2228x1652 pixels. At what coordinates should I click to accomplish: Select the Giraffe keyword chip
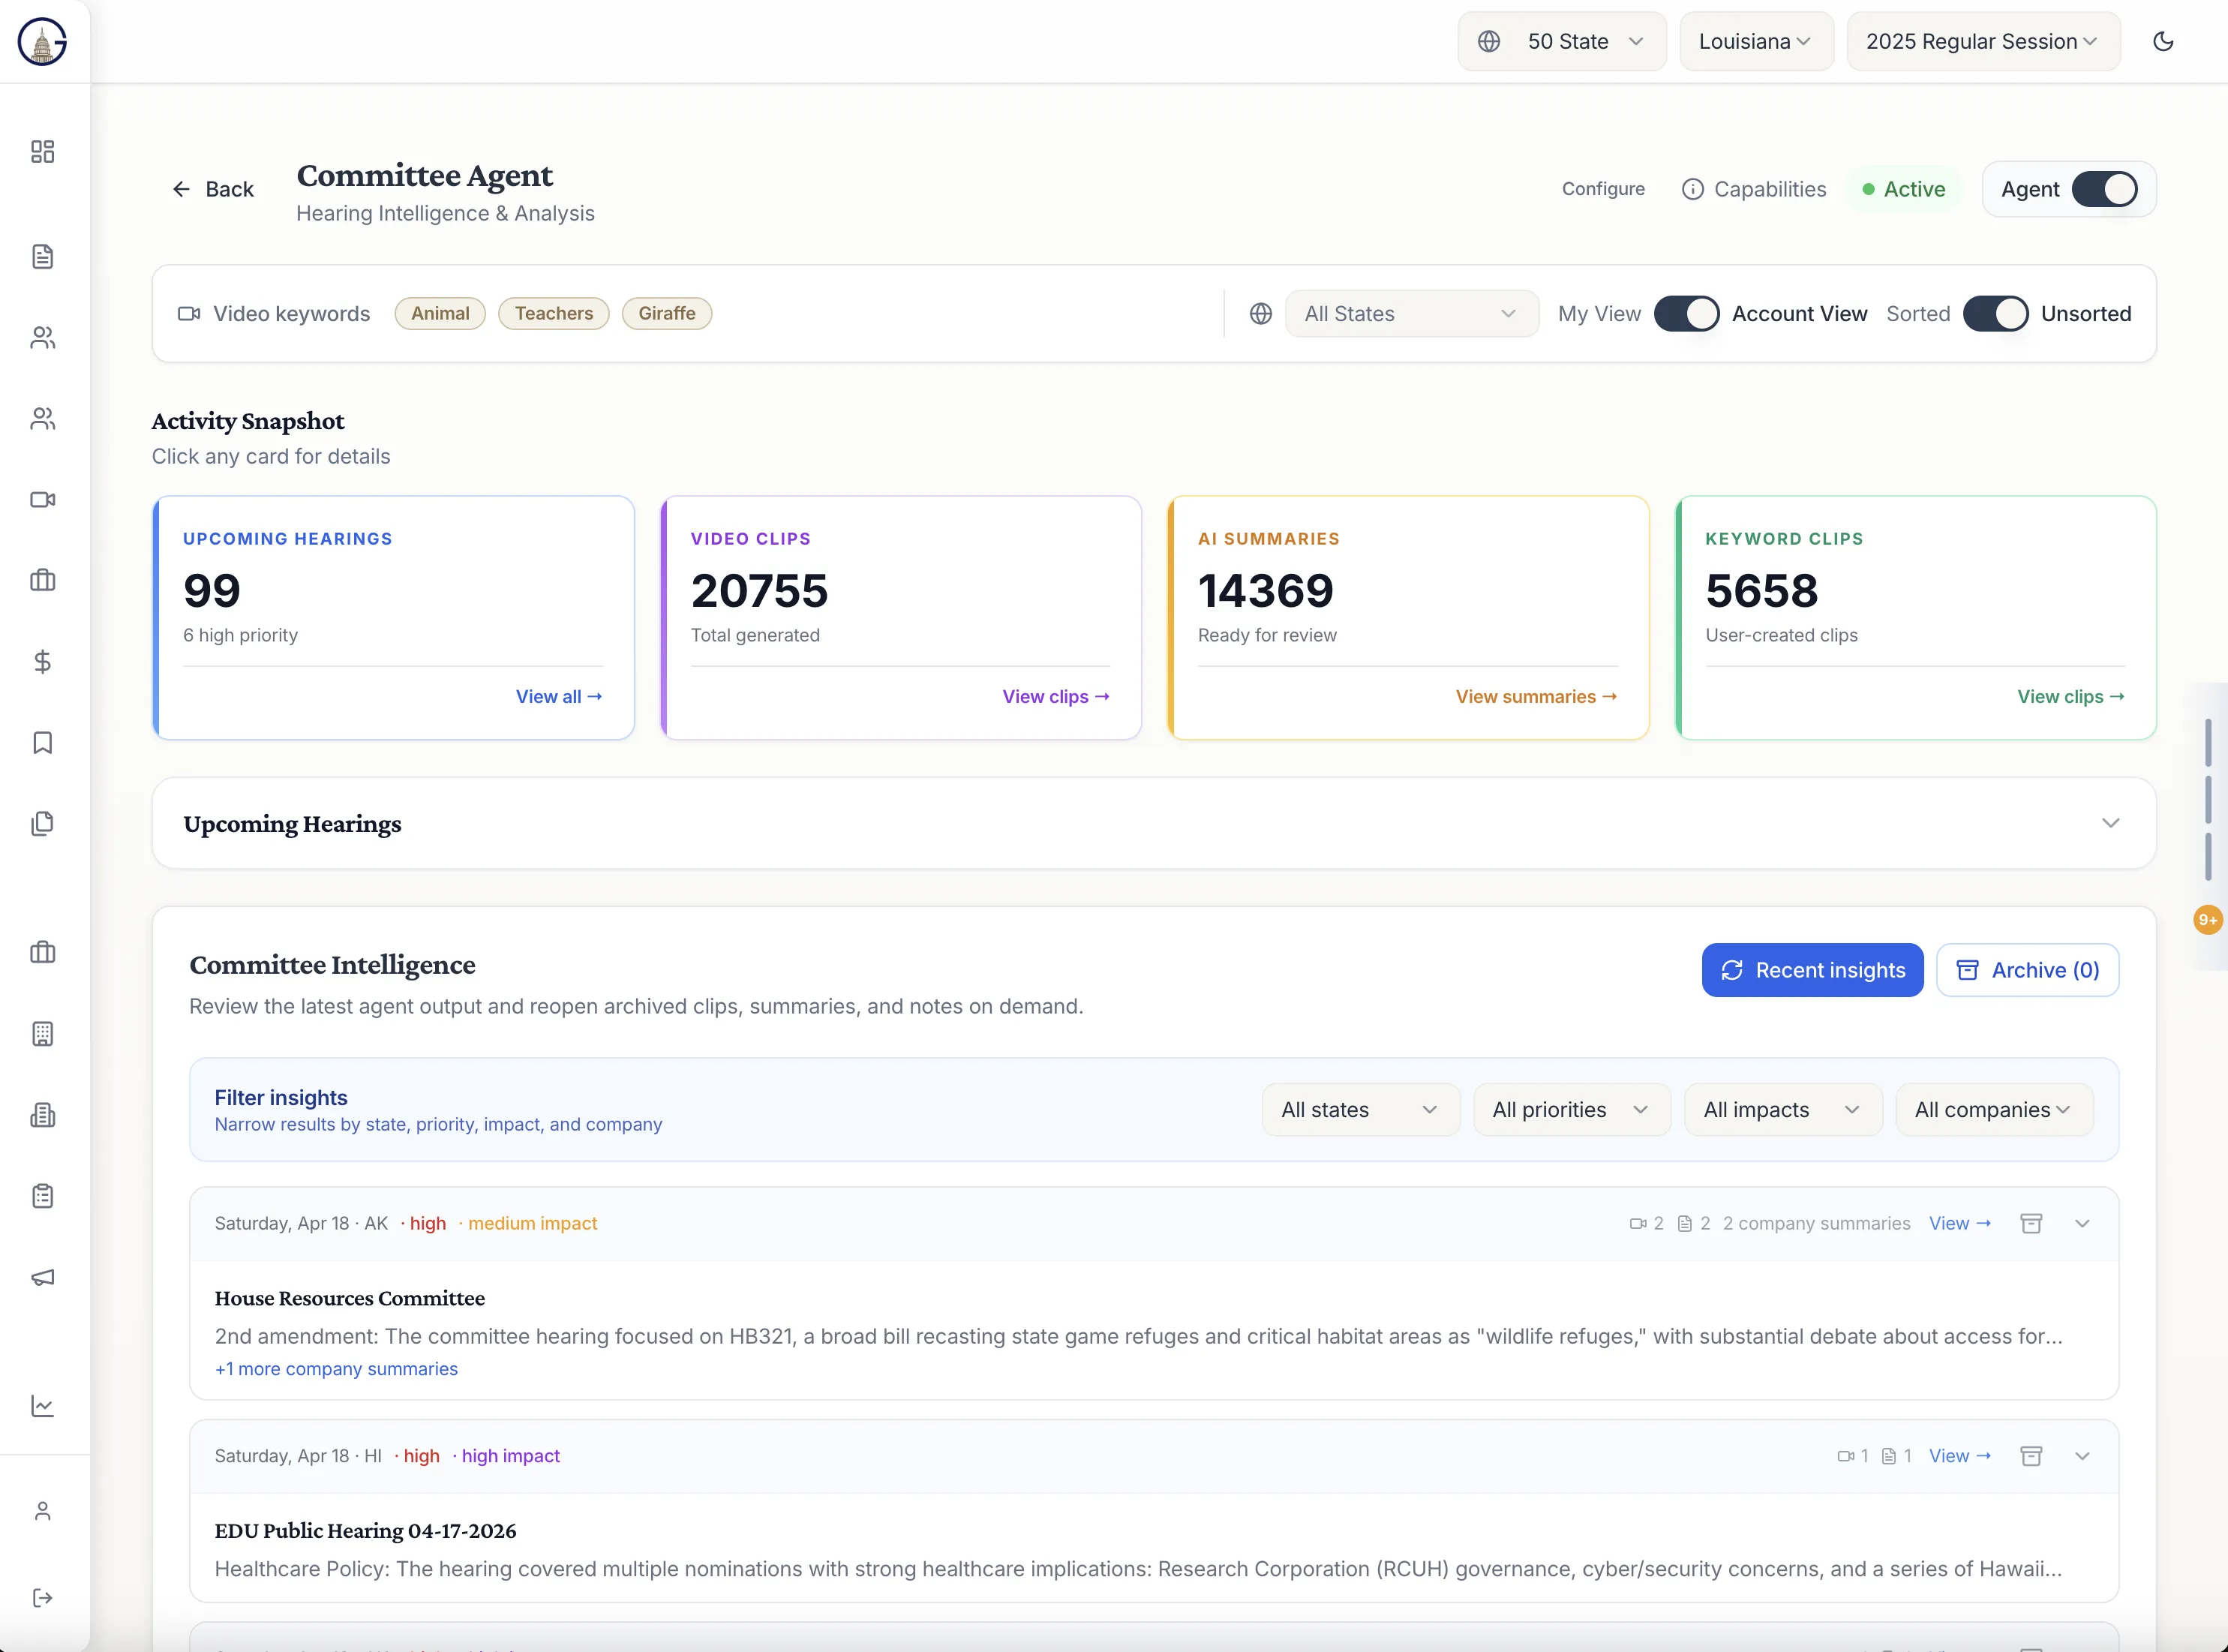point(666,313)
